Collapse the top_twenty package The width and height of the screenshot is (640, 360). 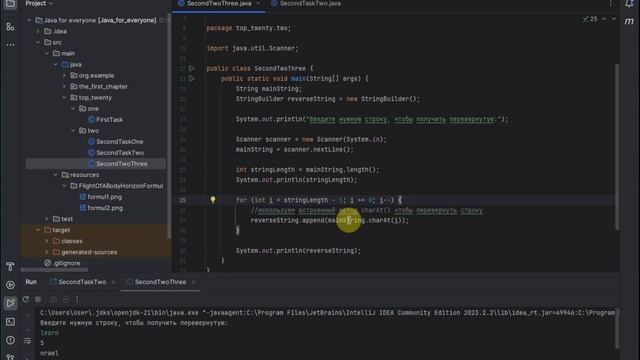pyautogui.click(x=64, y=98)
